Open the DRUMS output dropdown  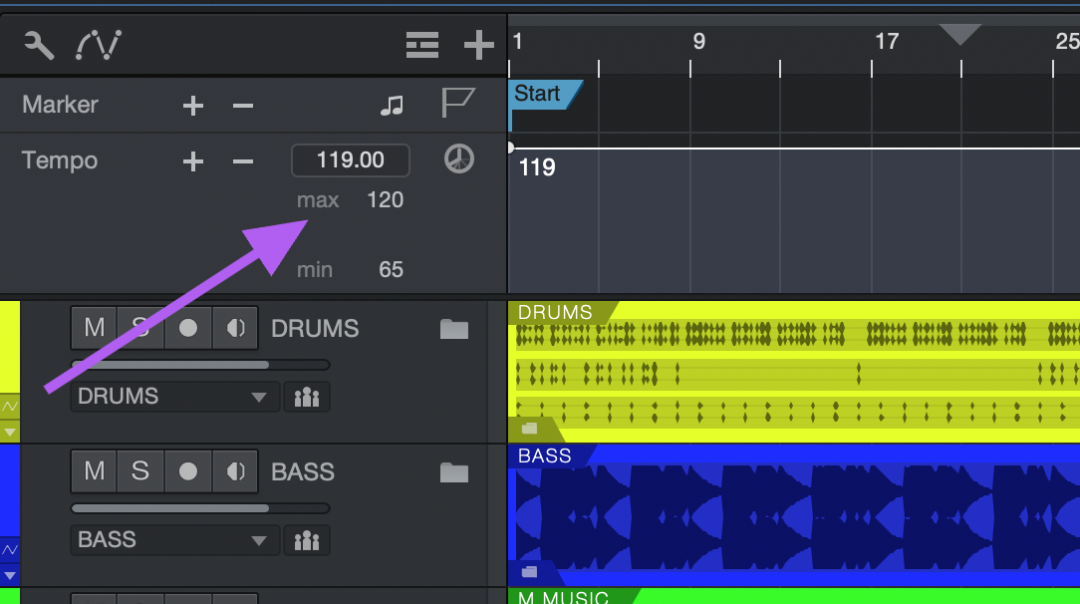pyautogui.click(x=173, y=396)
